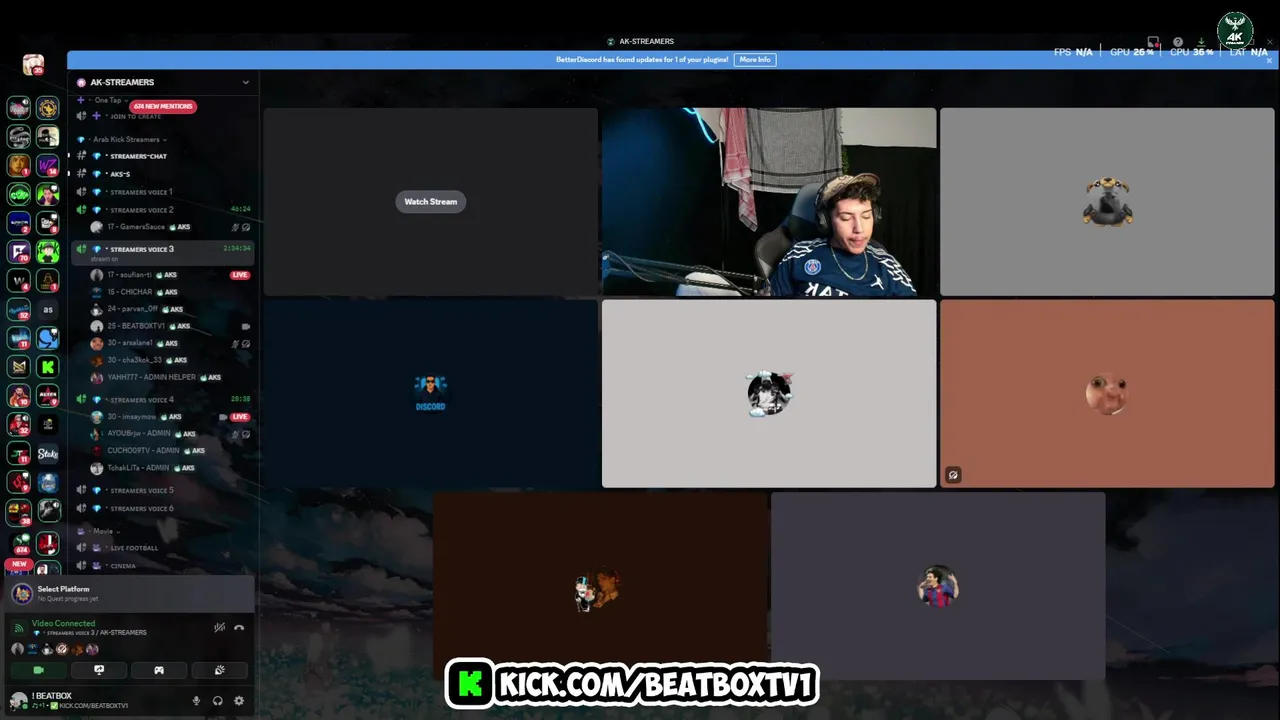Screen dimensions: 1280x720
Task: Click the Watch Stream button
Action: click(x=430, y=201)
